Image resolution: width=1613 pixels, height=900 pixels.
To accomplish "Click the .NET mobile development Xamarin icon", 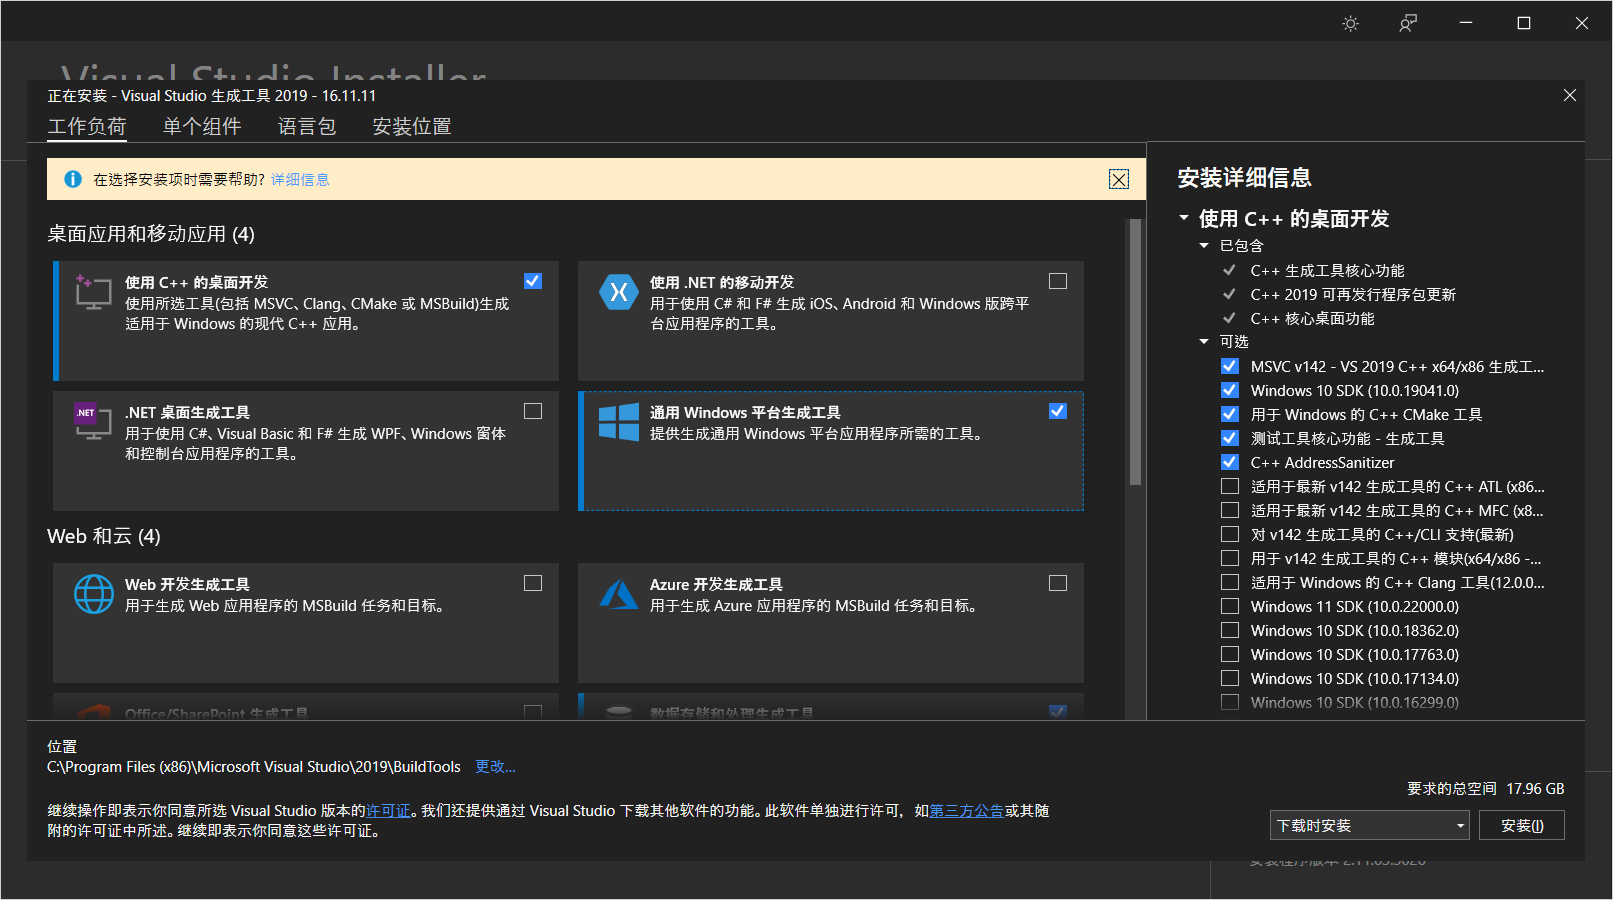I will [x=618, y=292].
